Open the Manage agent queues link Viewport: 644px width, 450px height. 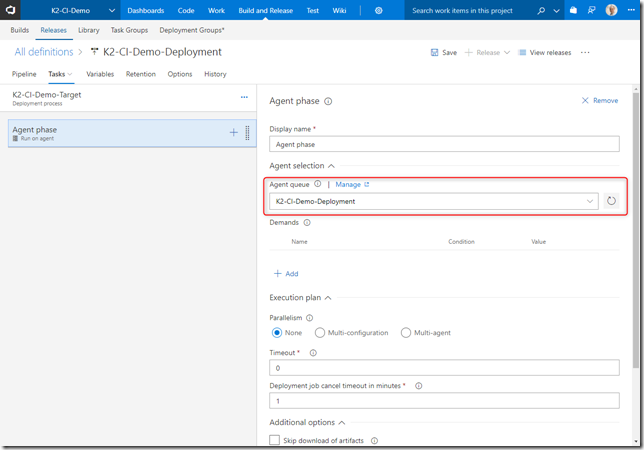[352, 184]
